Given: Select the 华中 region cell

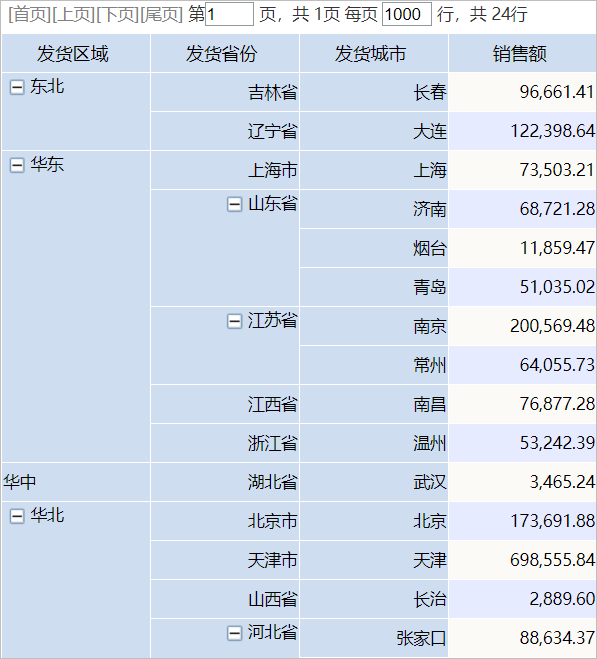Looking at the screenshot, I should (x=76, y=482).
